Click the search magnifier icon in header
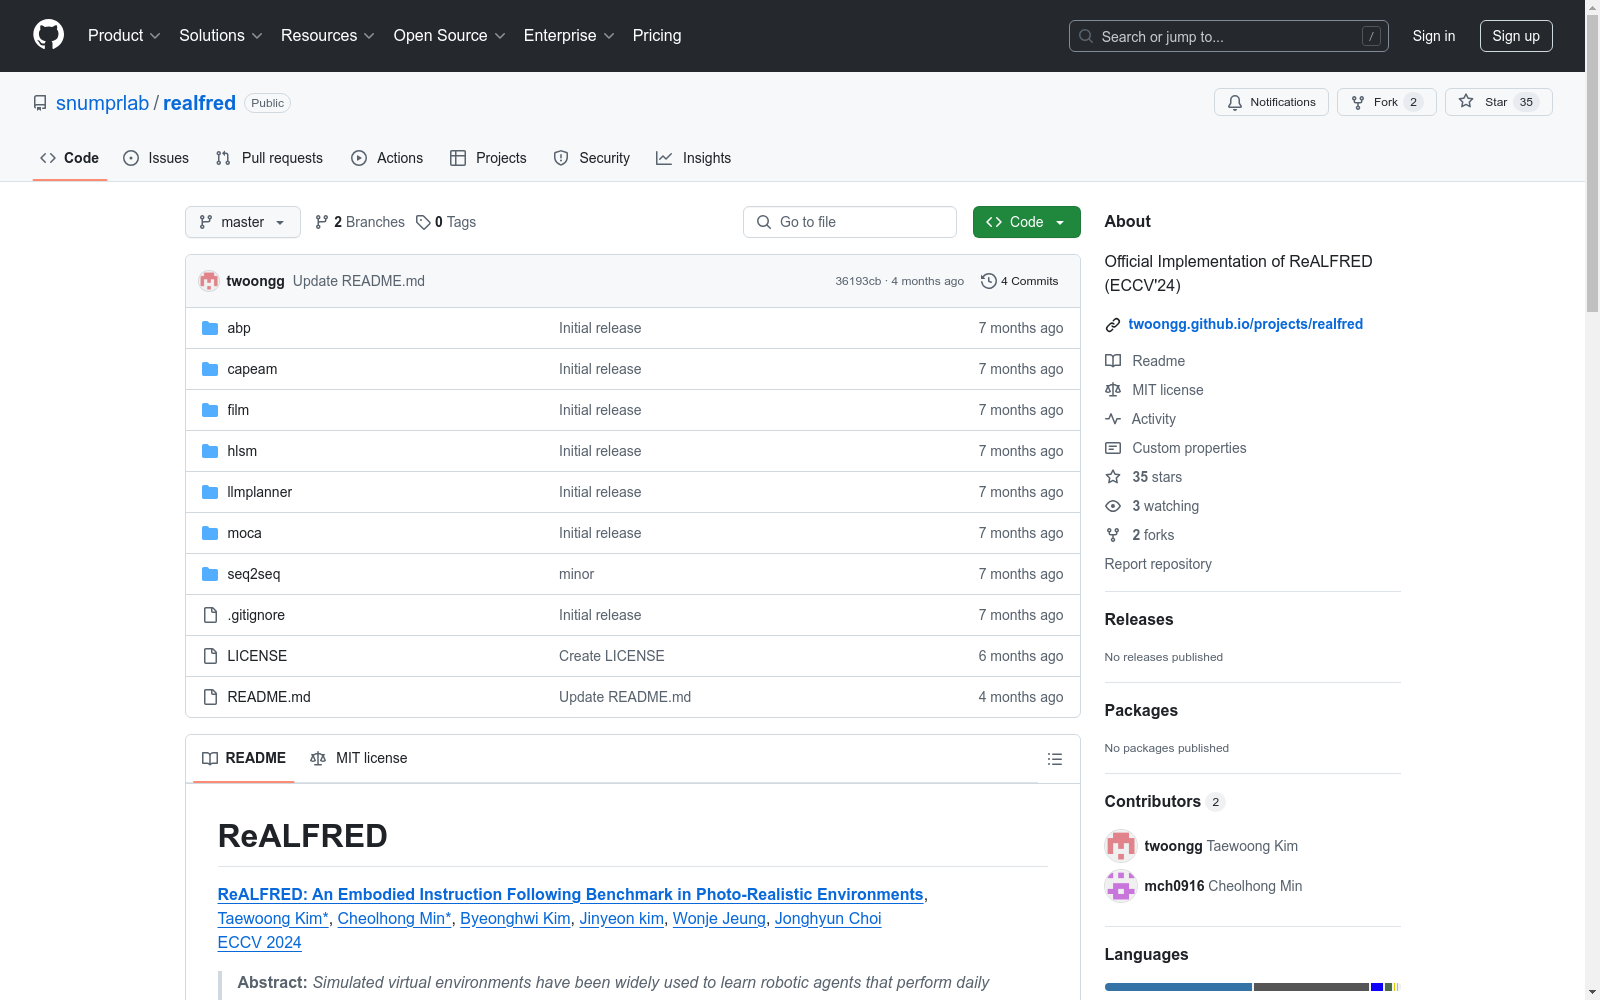1600x1000 pixels. click(x=1086, y=36)
